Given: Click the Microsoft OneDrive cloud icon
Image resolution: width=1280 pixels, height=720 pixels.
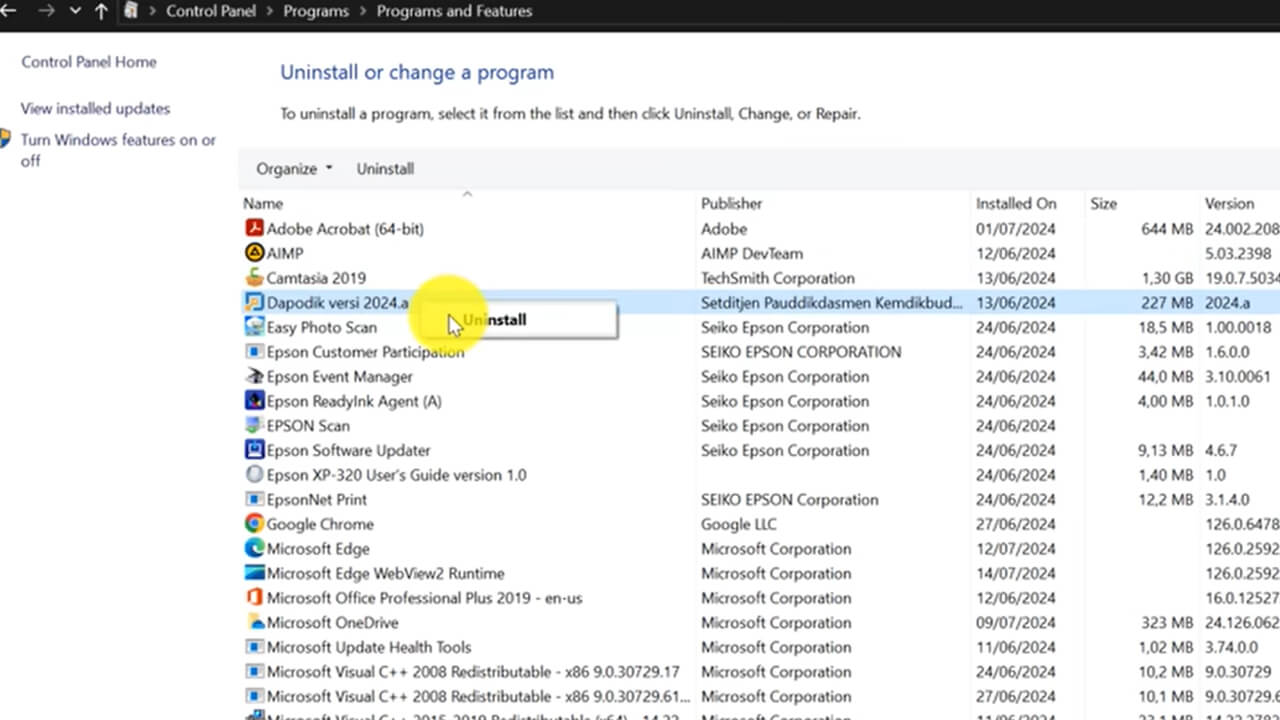Looking at the screenshot, I should click(254, 622).
